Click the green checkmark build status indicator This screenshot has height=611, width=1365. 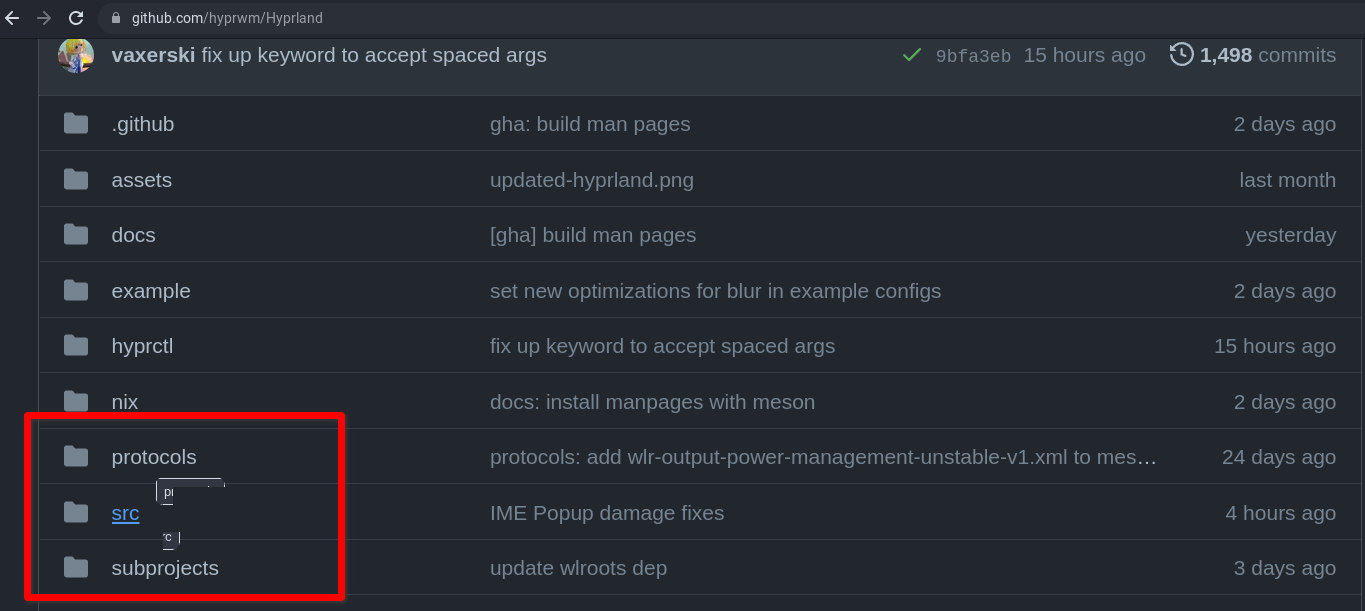point(911,55)
